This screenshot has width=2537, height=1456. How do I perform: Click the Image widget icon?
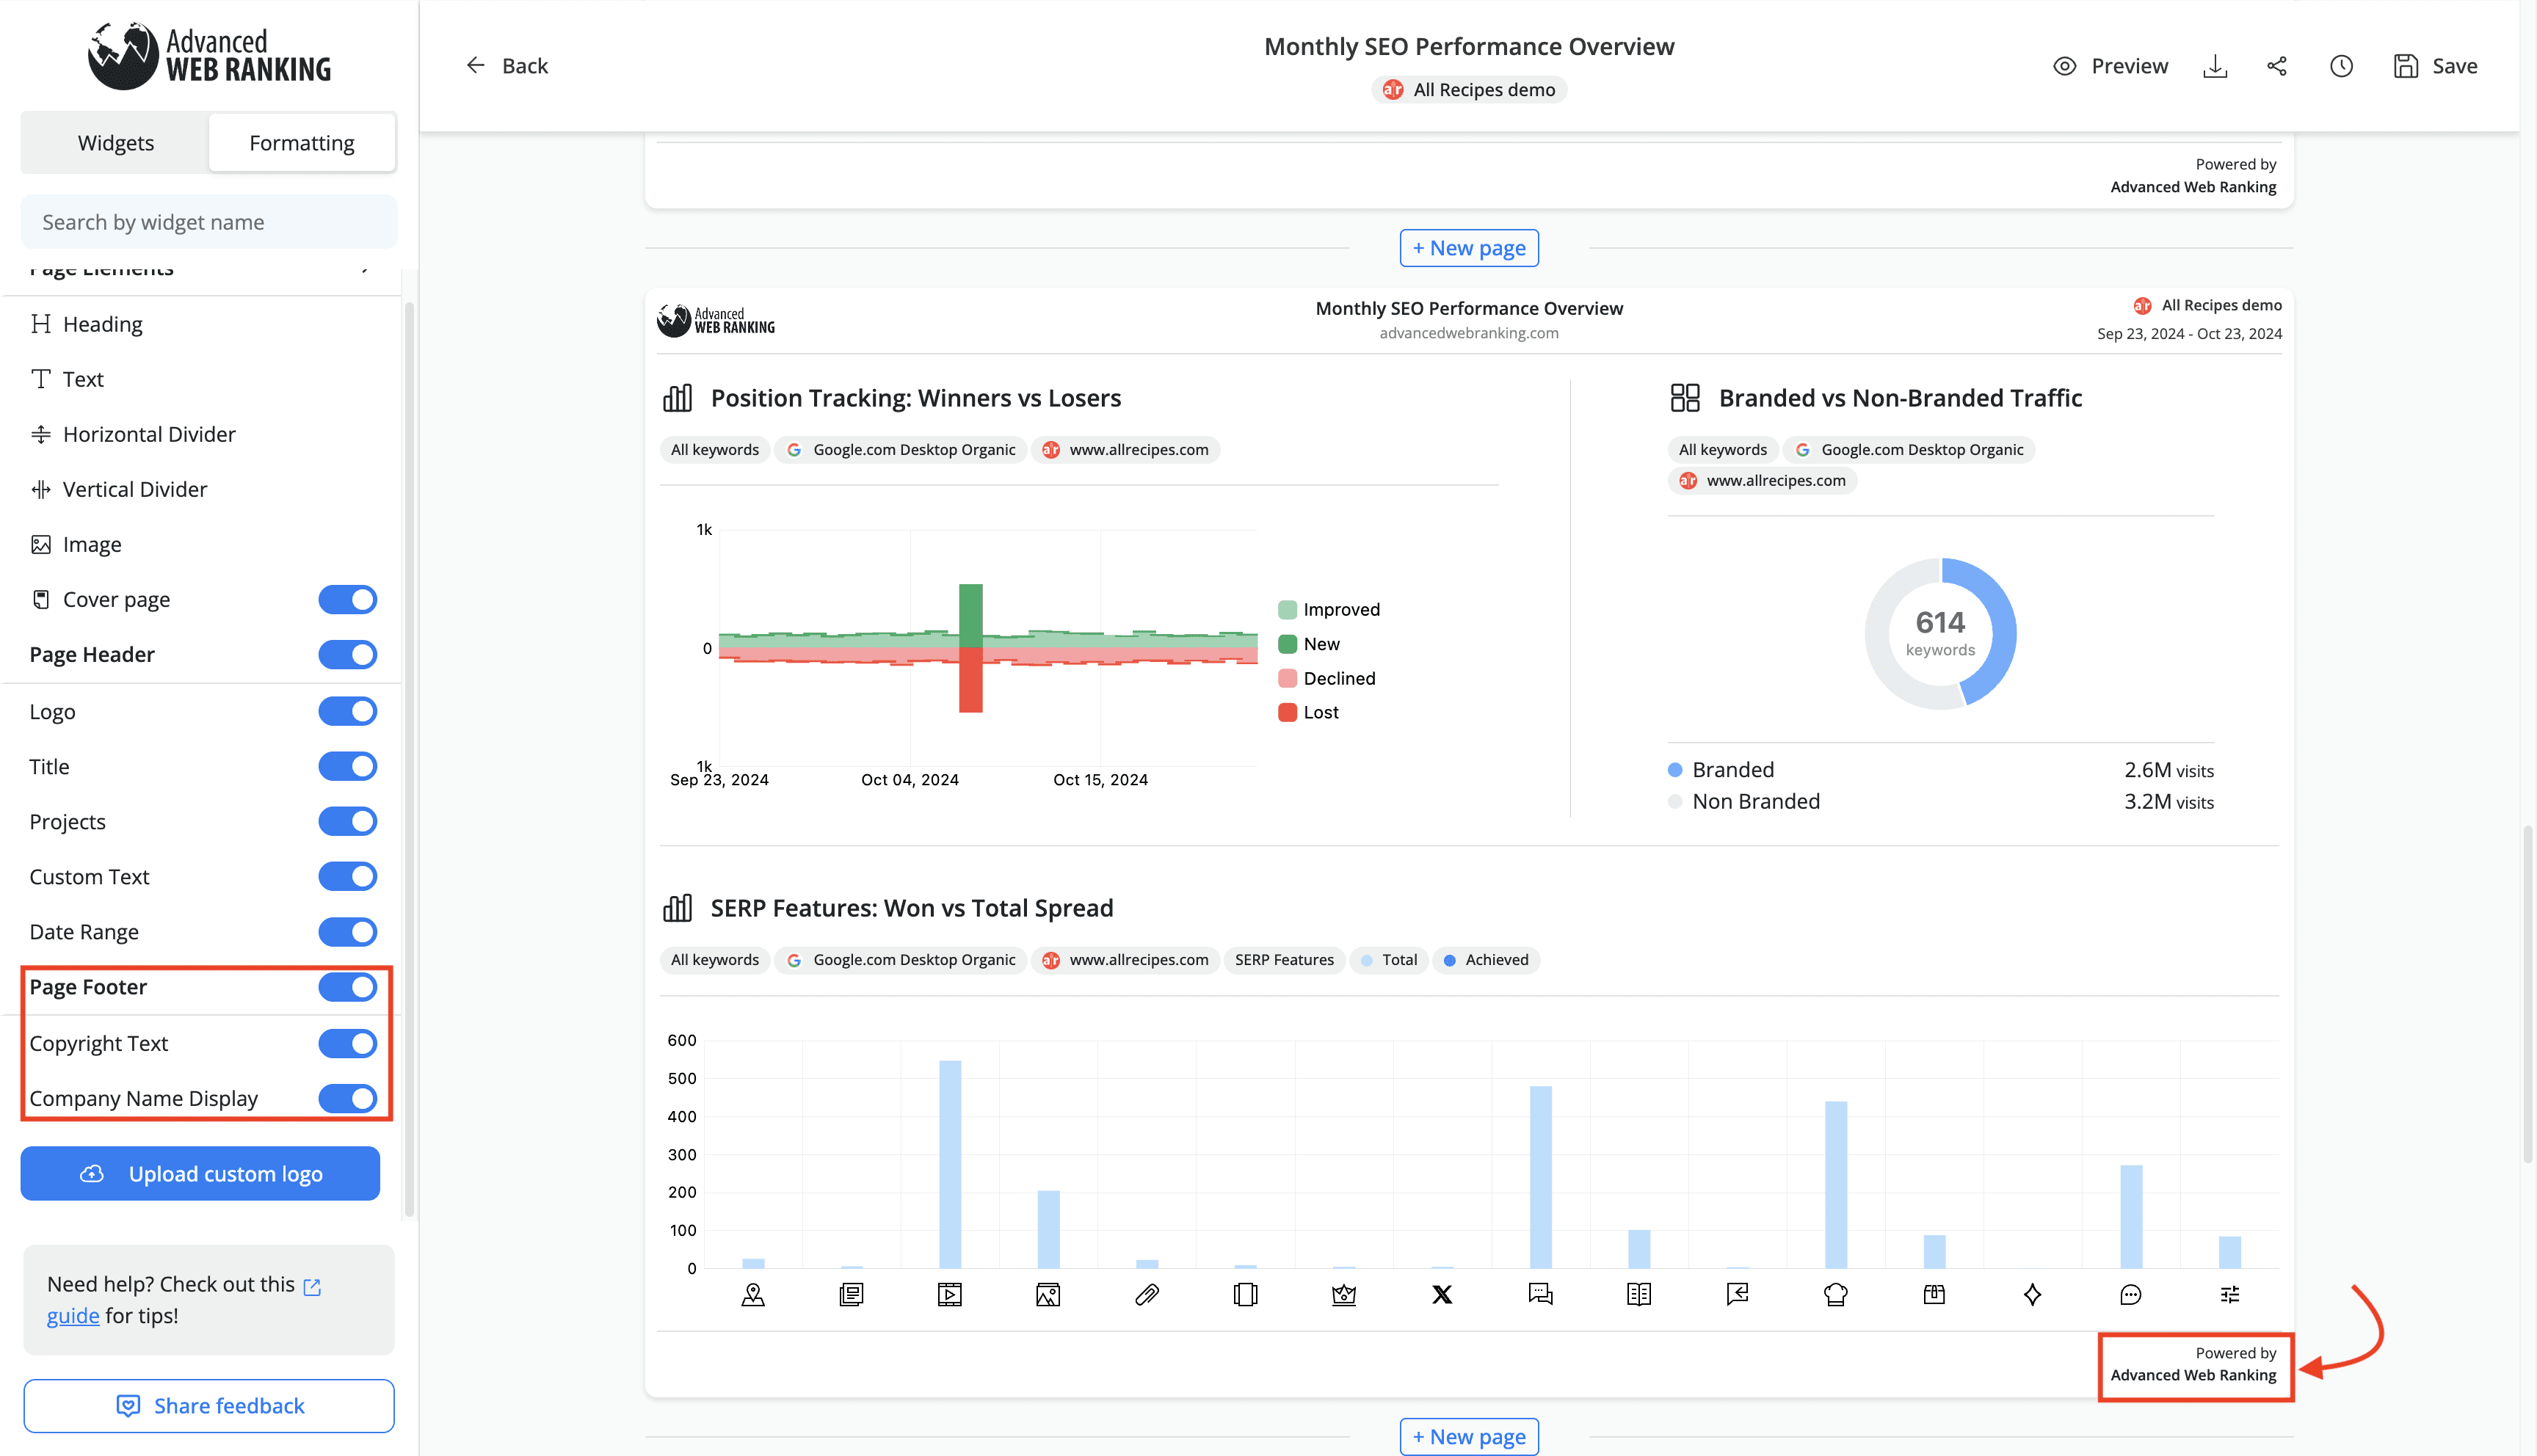point(41,544)
